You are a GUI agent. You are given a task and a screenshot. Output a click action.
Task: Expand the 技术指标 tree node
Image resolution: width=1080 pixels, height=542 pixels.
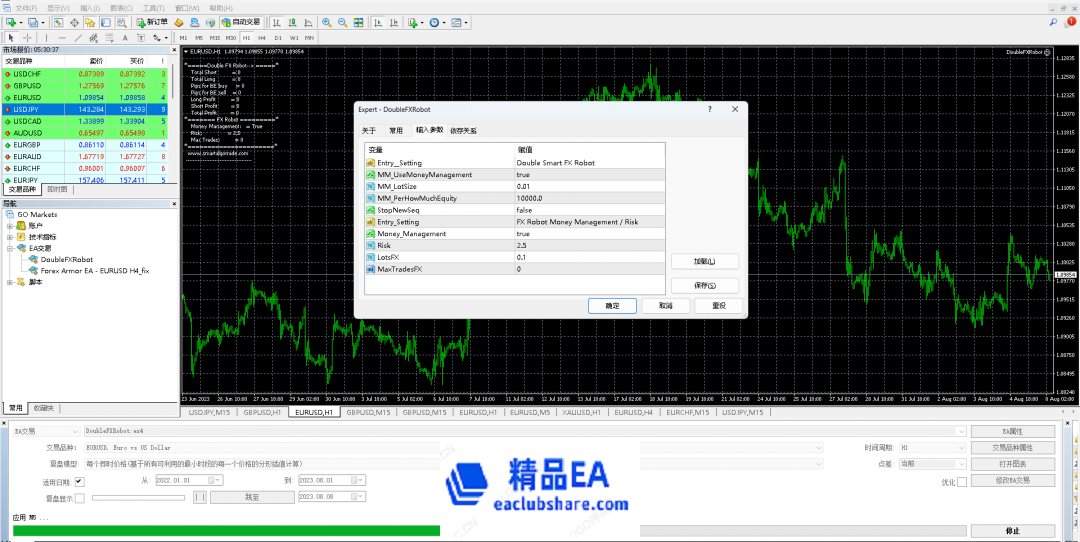point(10,236)
